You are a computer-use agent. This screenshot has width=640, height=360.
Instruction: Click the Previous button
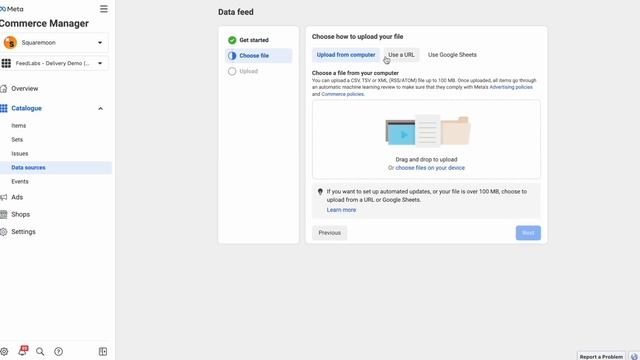pos(329,233)
